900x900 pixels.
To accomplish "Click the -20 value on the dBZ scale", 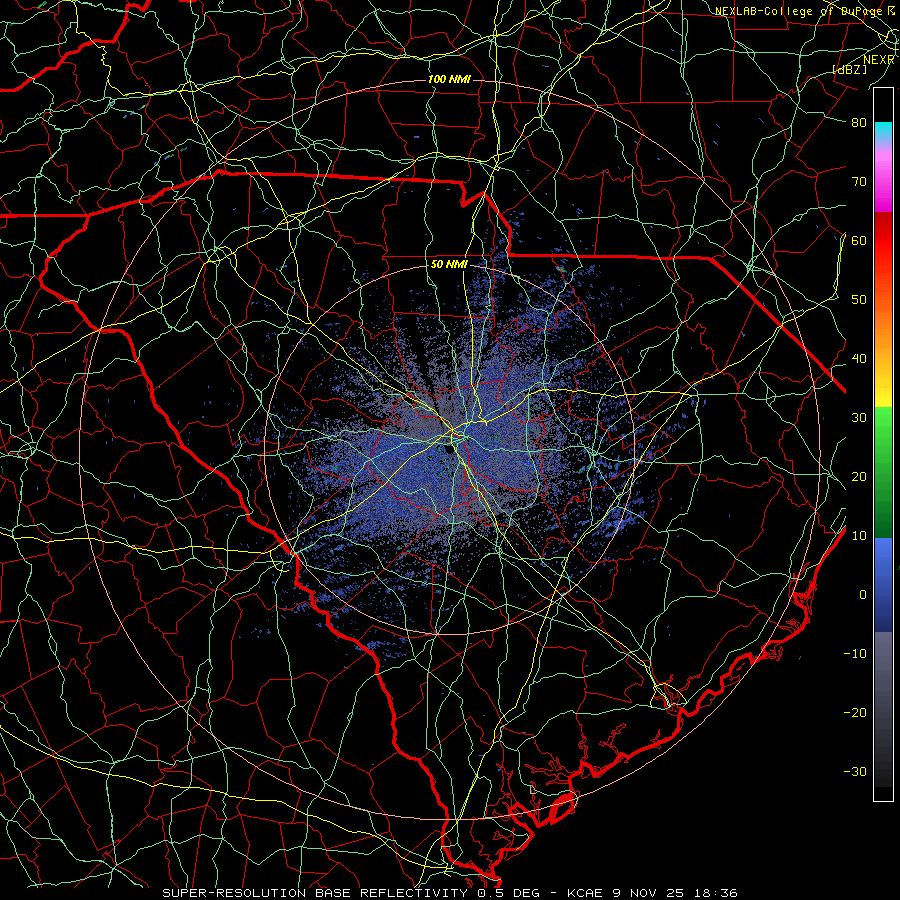I will 855,713.
